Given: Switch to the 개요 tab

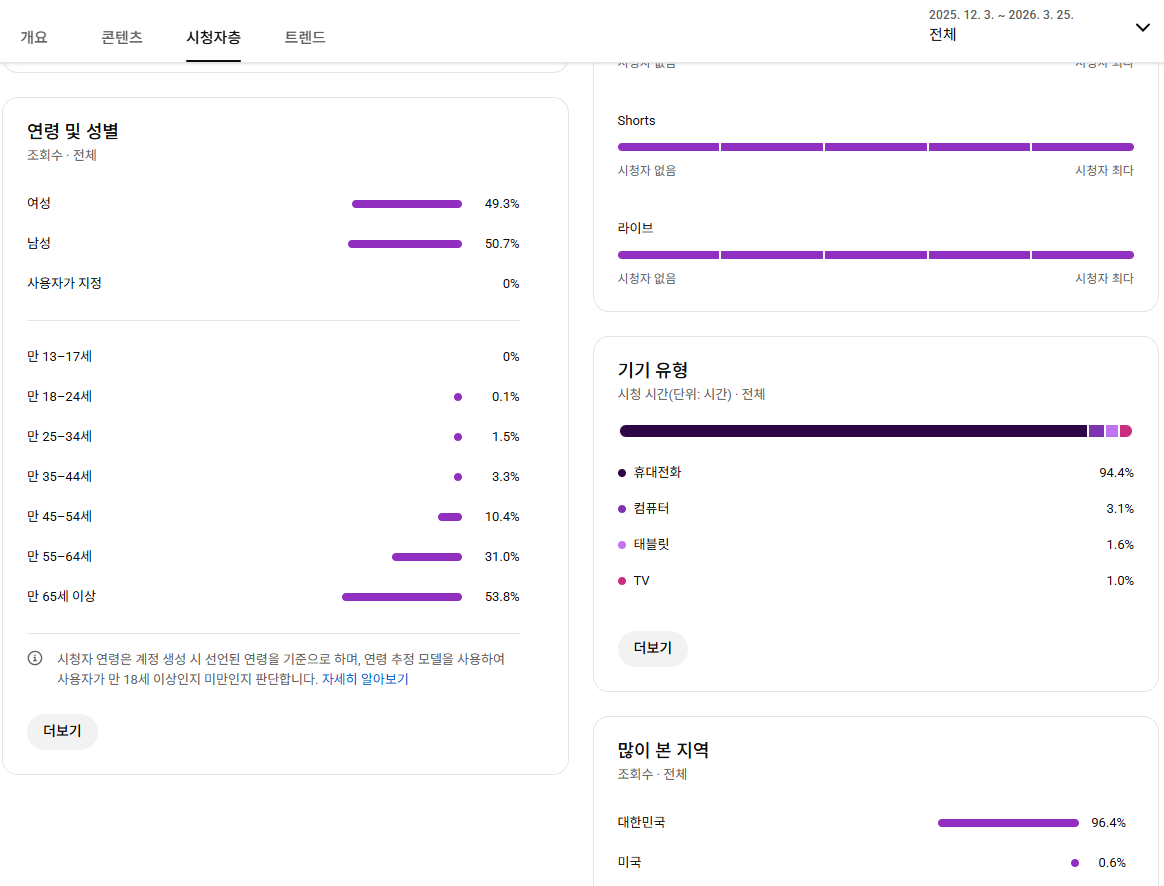Looking at the screenshot, I should [x=34, y=37].
